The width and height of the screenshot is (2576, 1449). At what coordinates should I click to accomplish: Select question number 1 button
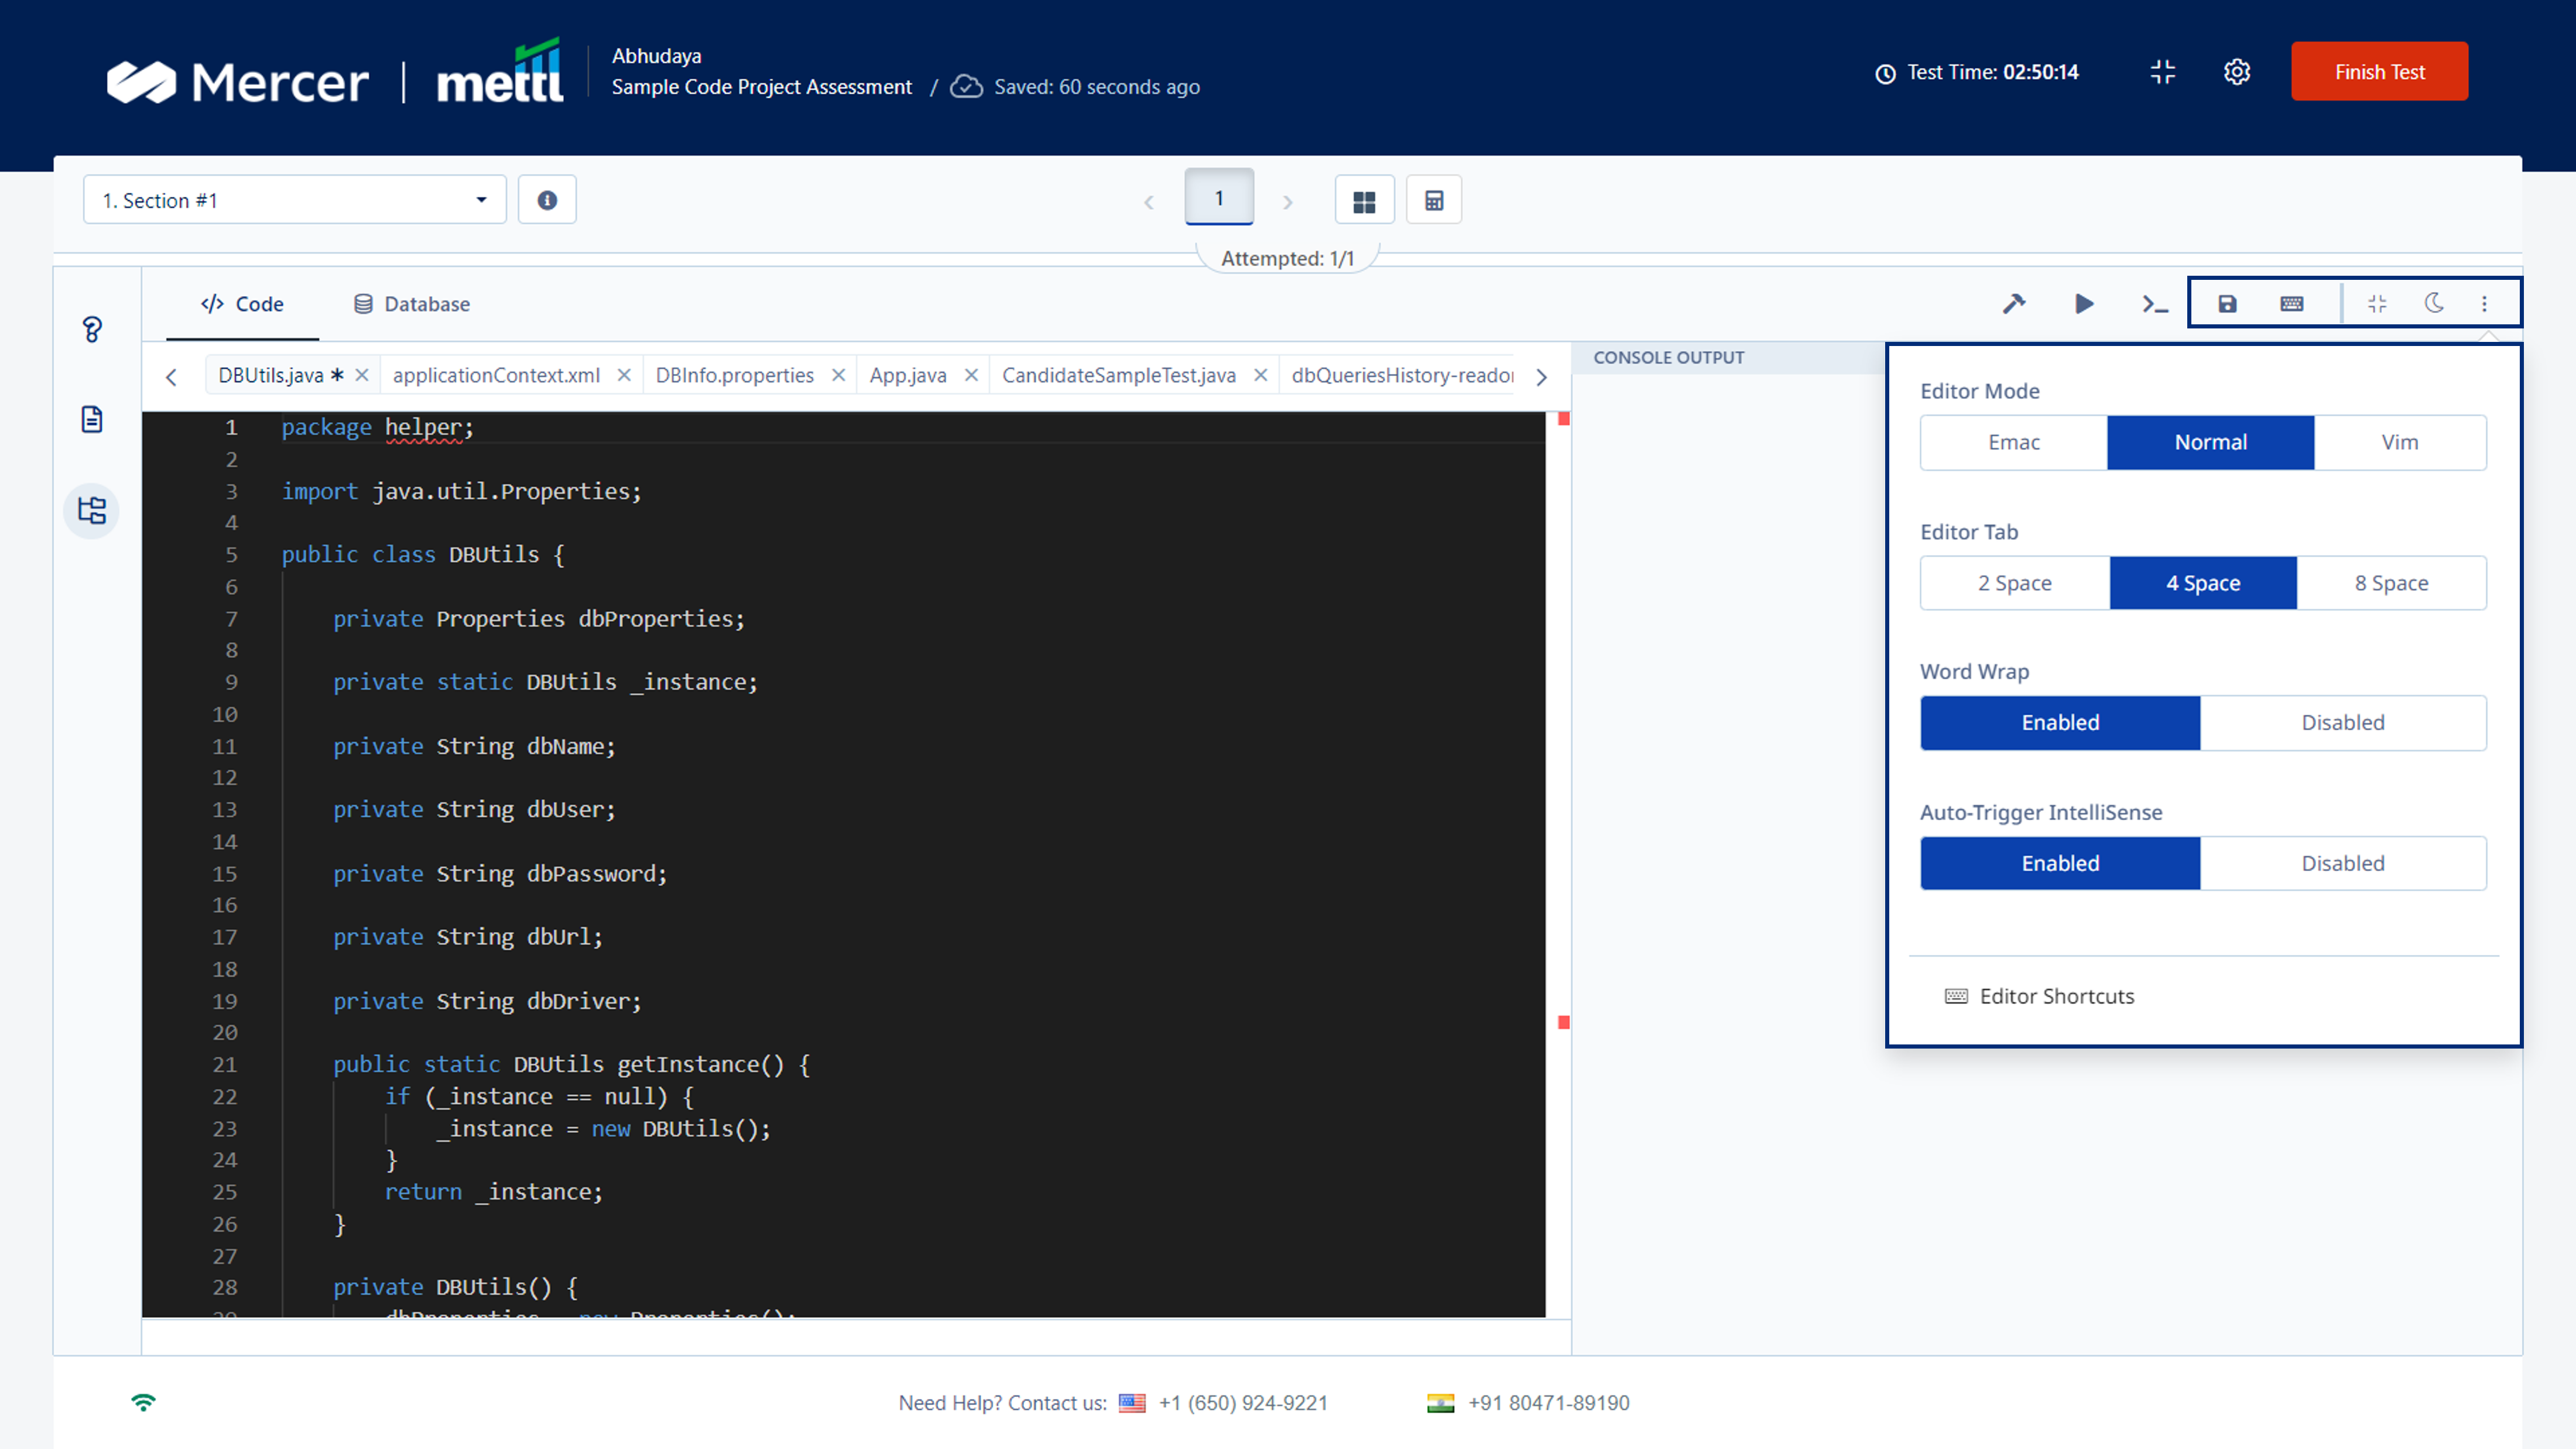[1219, 197]
